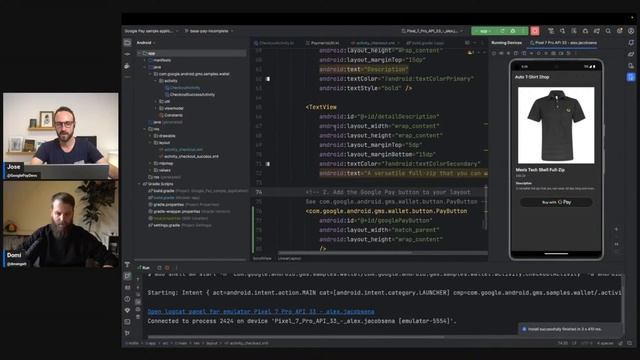This screenshot has height=360, width=640.
Task: Open activity_checkout_success.xml in project tree
Action: point(189,157)
